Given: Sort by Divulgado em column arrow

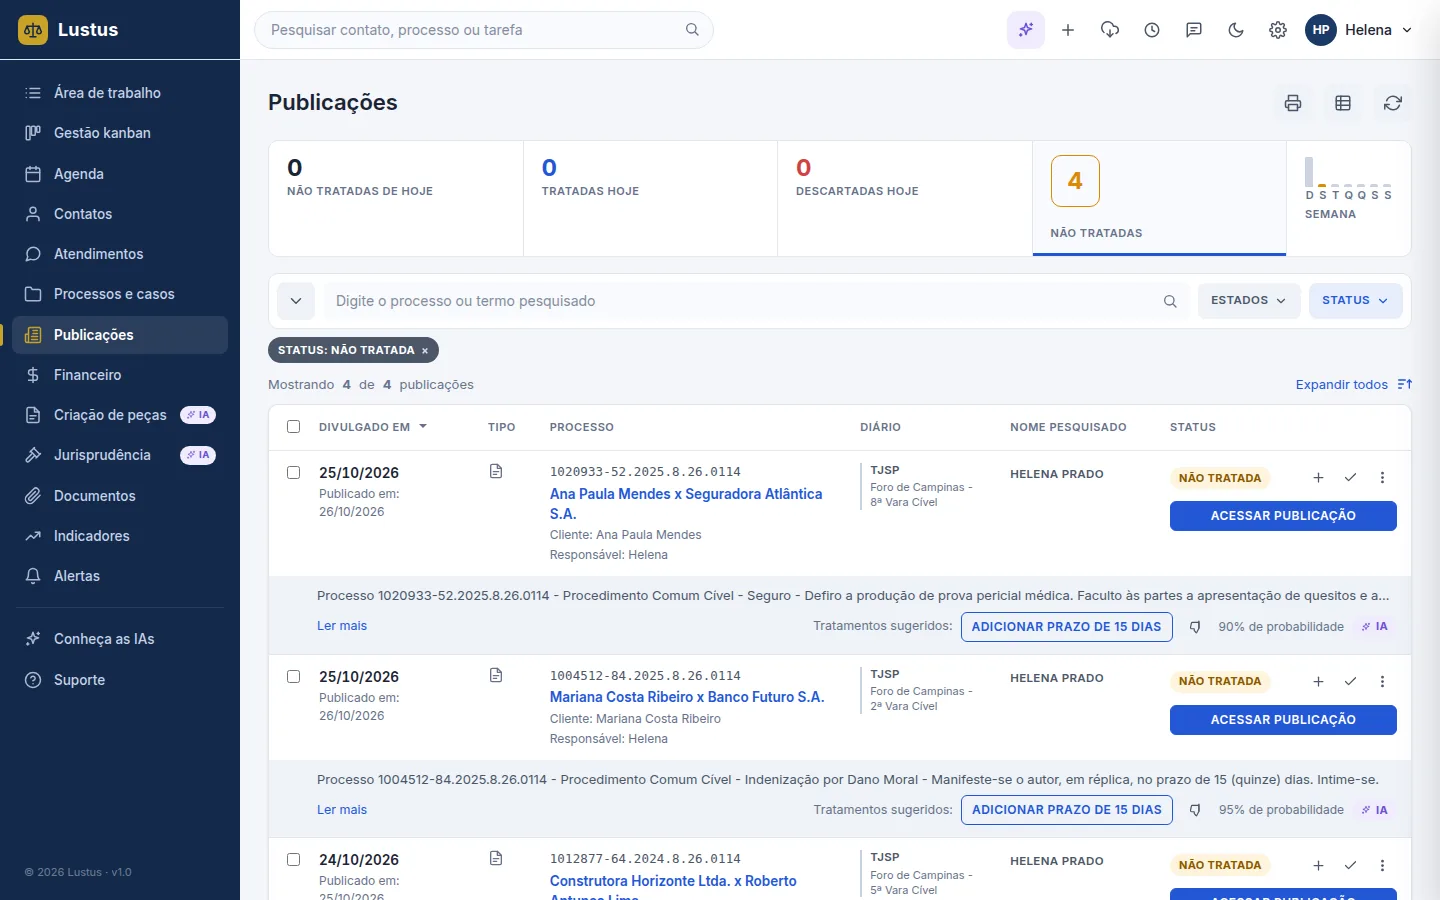Looking at the screenshot, I should 423,427.
